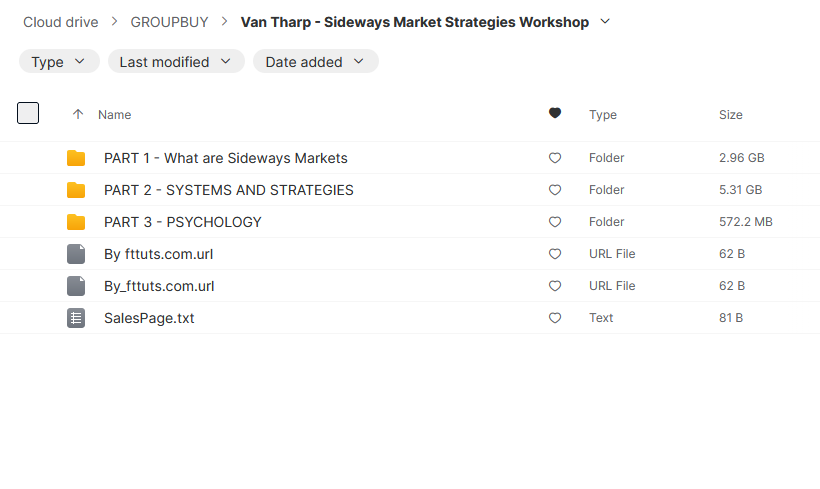This screenshot has width=820, height=489.
Task: Open the Date added filter dropdown
Action: 315,62
